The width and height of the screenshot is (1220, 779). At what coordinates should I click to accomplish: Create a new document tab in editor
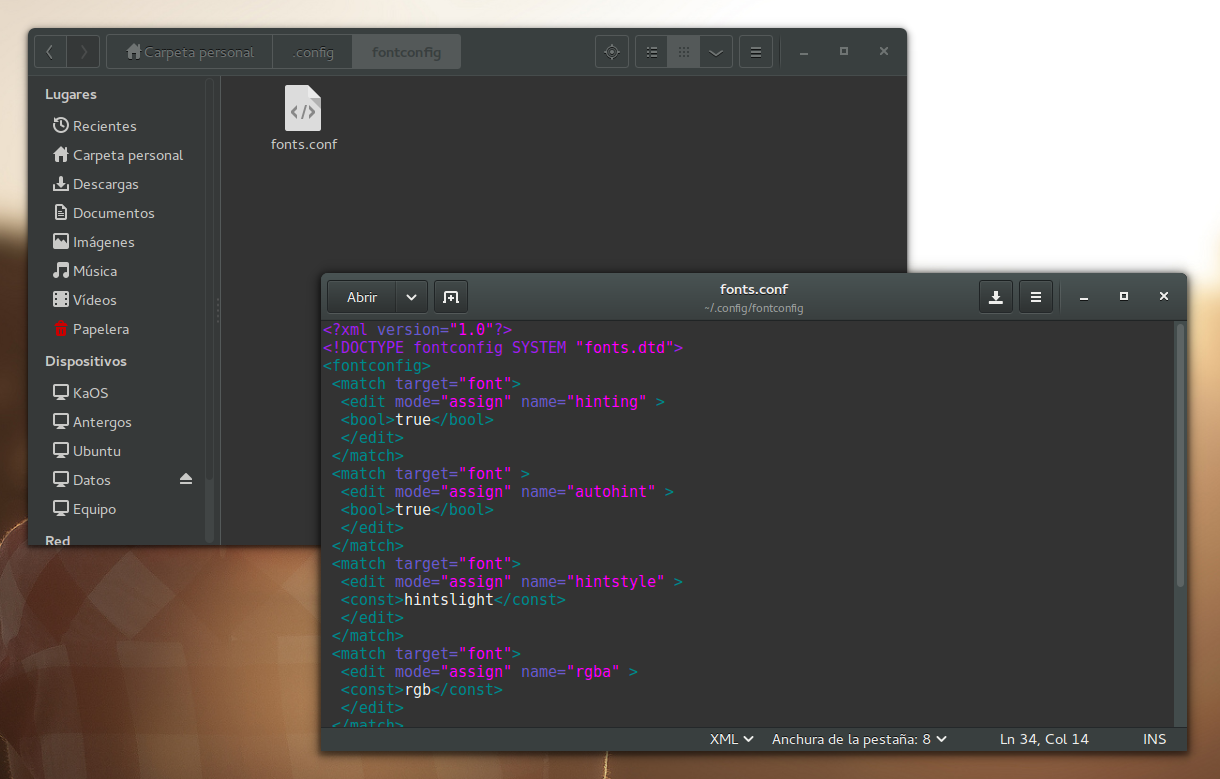click(x=451, y=297)
